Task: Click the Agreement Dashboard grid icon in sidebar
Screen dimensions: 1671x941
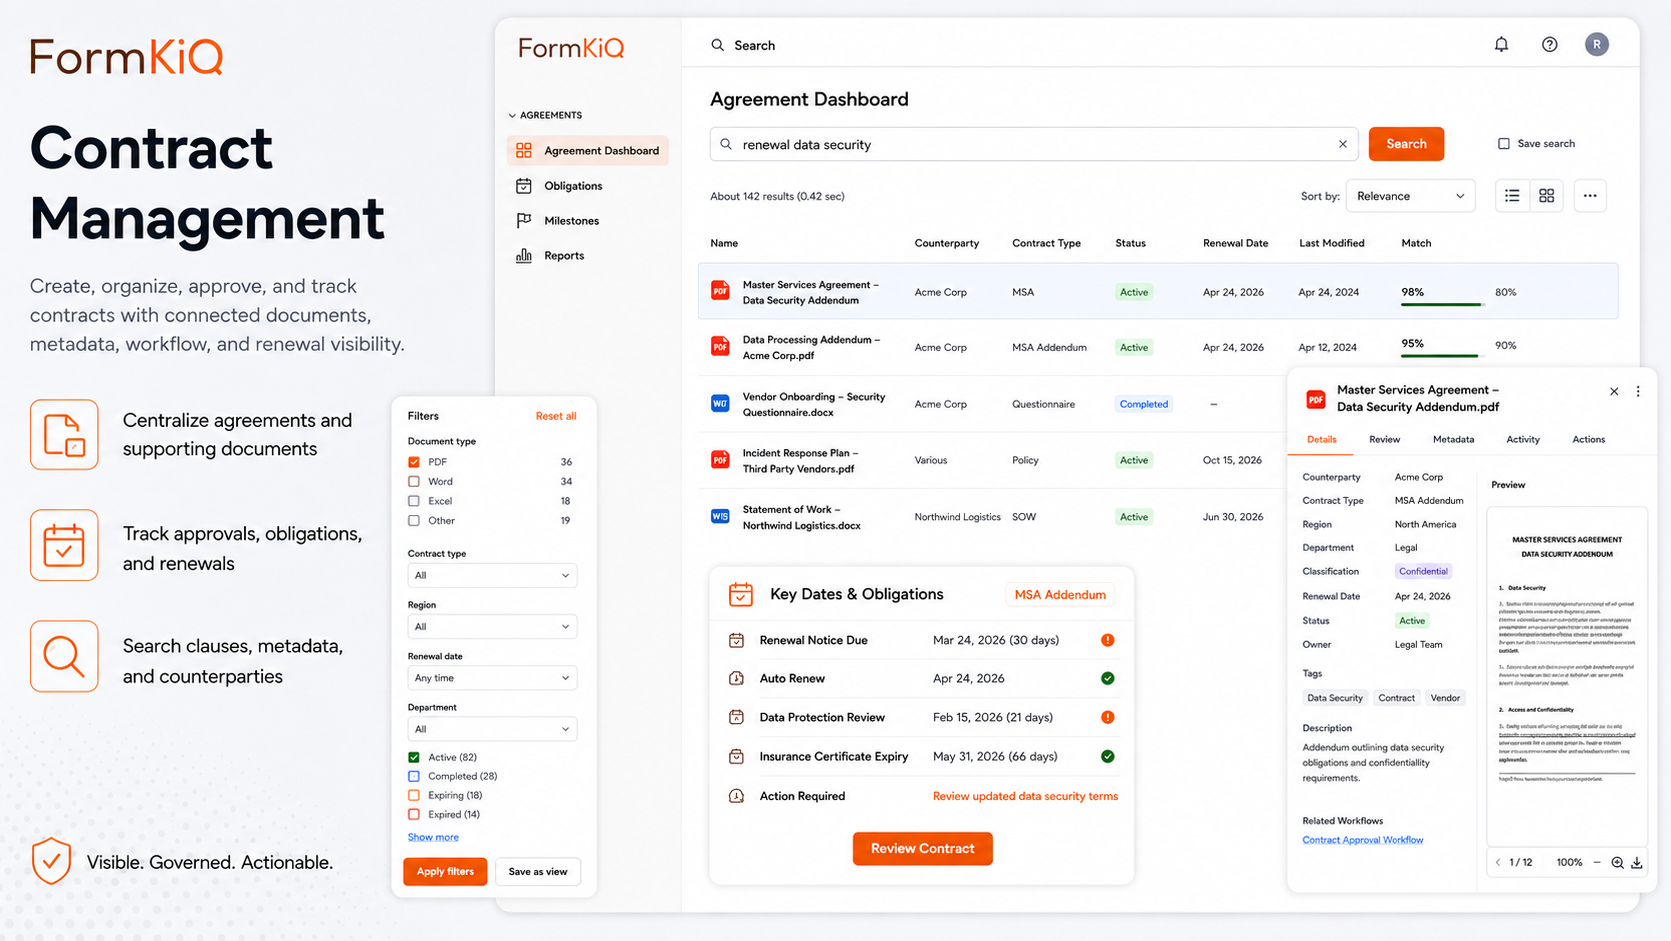Action: [x=524, y=151]
